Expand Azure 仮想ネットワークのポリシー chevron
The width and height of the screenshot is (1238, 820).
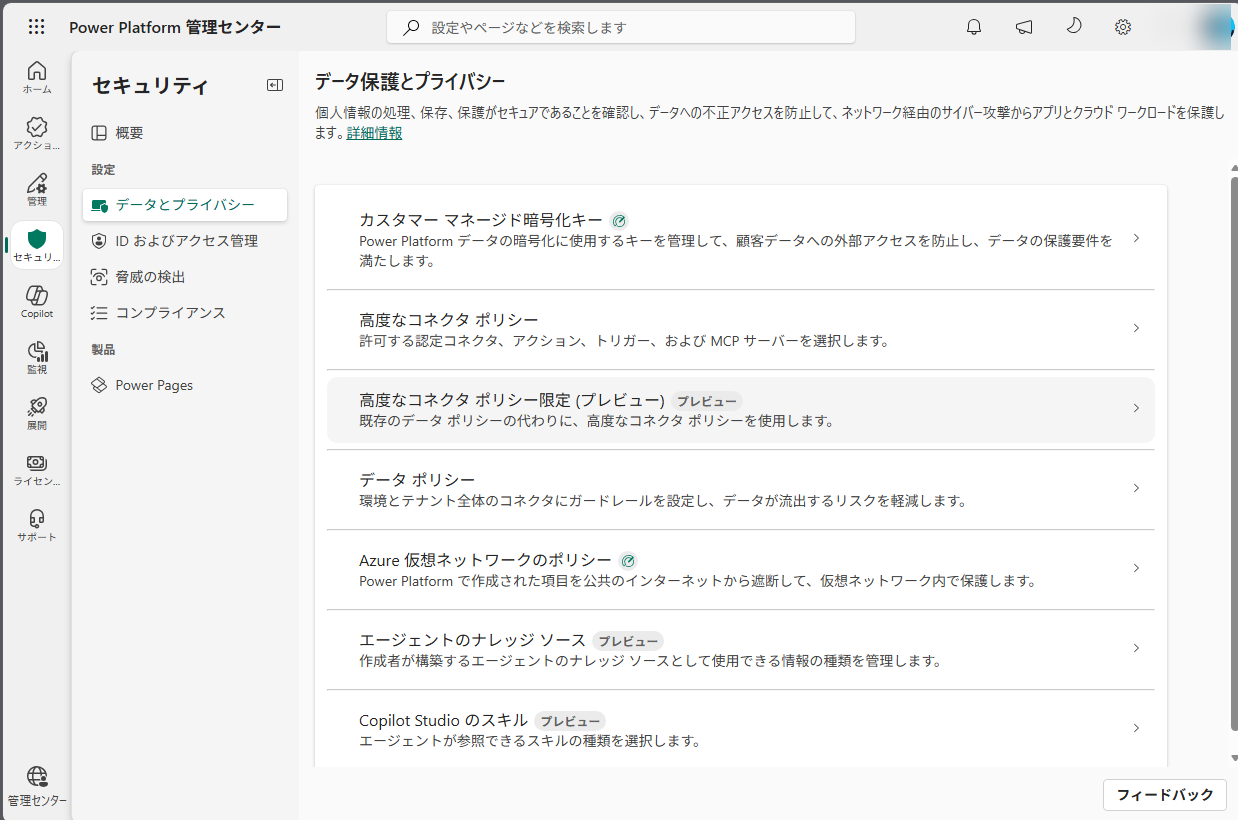[1136, 568]
